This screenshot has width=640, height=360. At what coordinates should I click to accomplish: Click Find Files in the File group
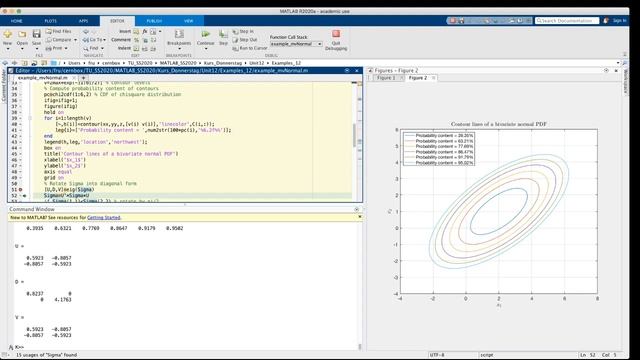coord(58,31)
